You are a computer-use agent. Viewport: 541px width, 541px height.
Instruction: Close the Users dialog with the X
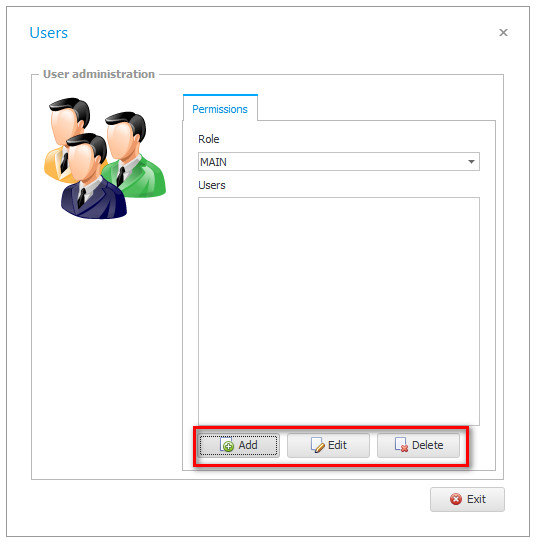click(x=503, y=32)
